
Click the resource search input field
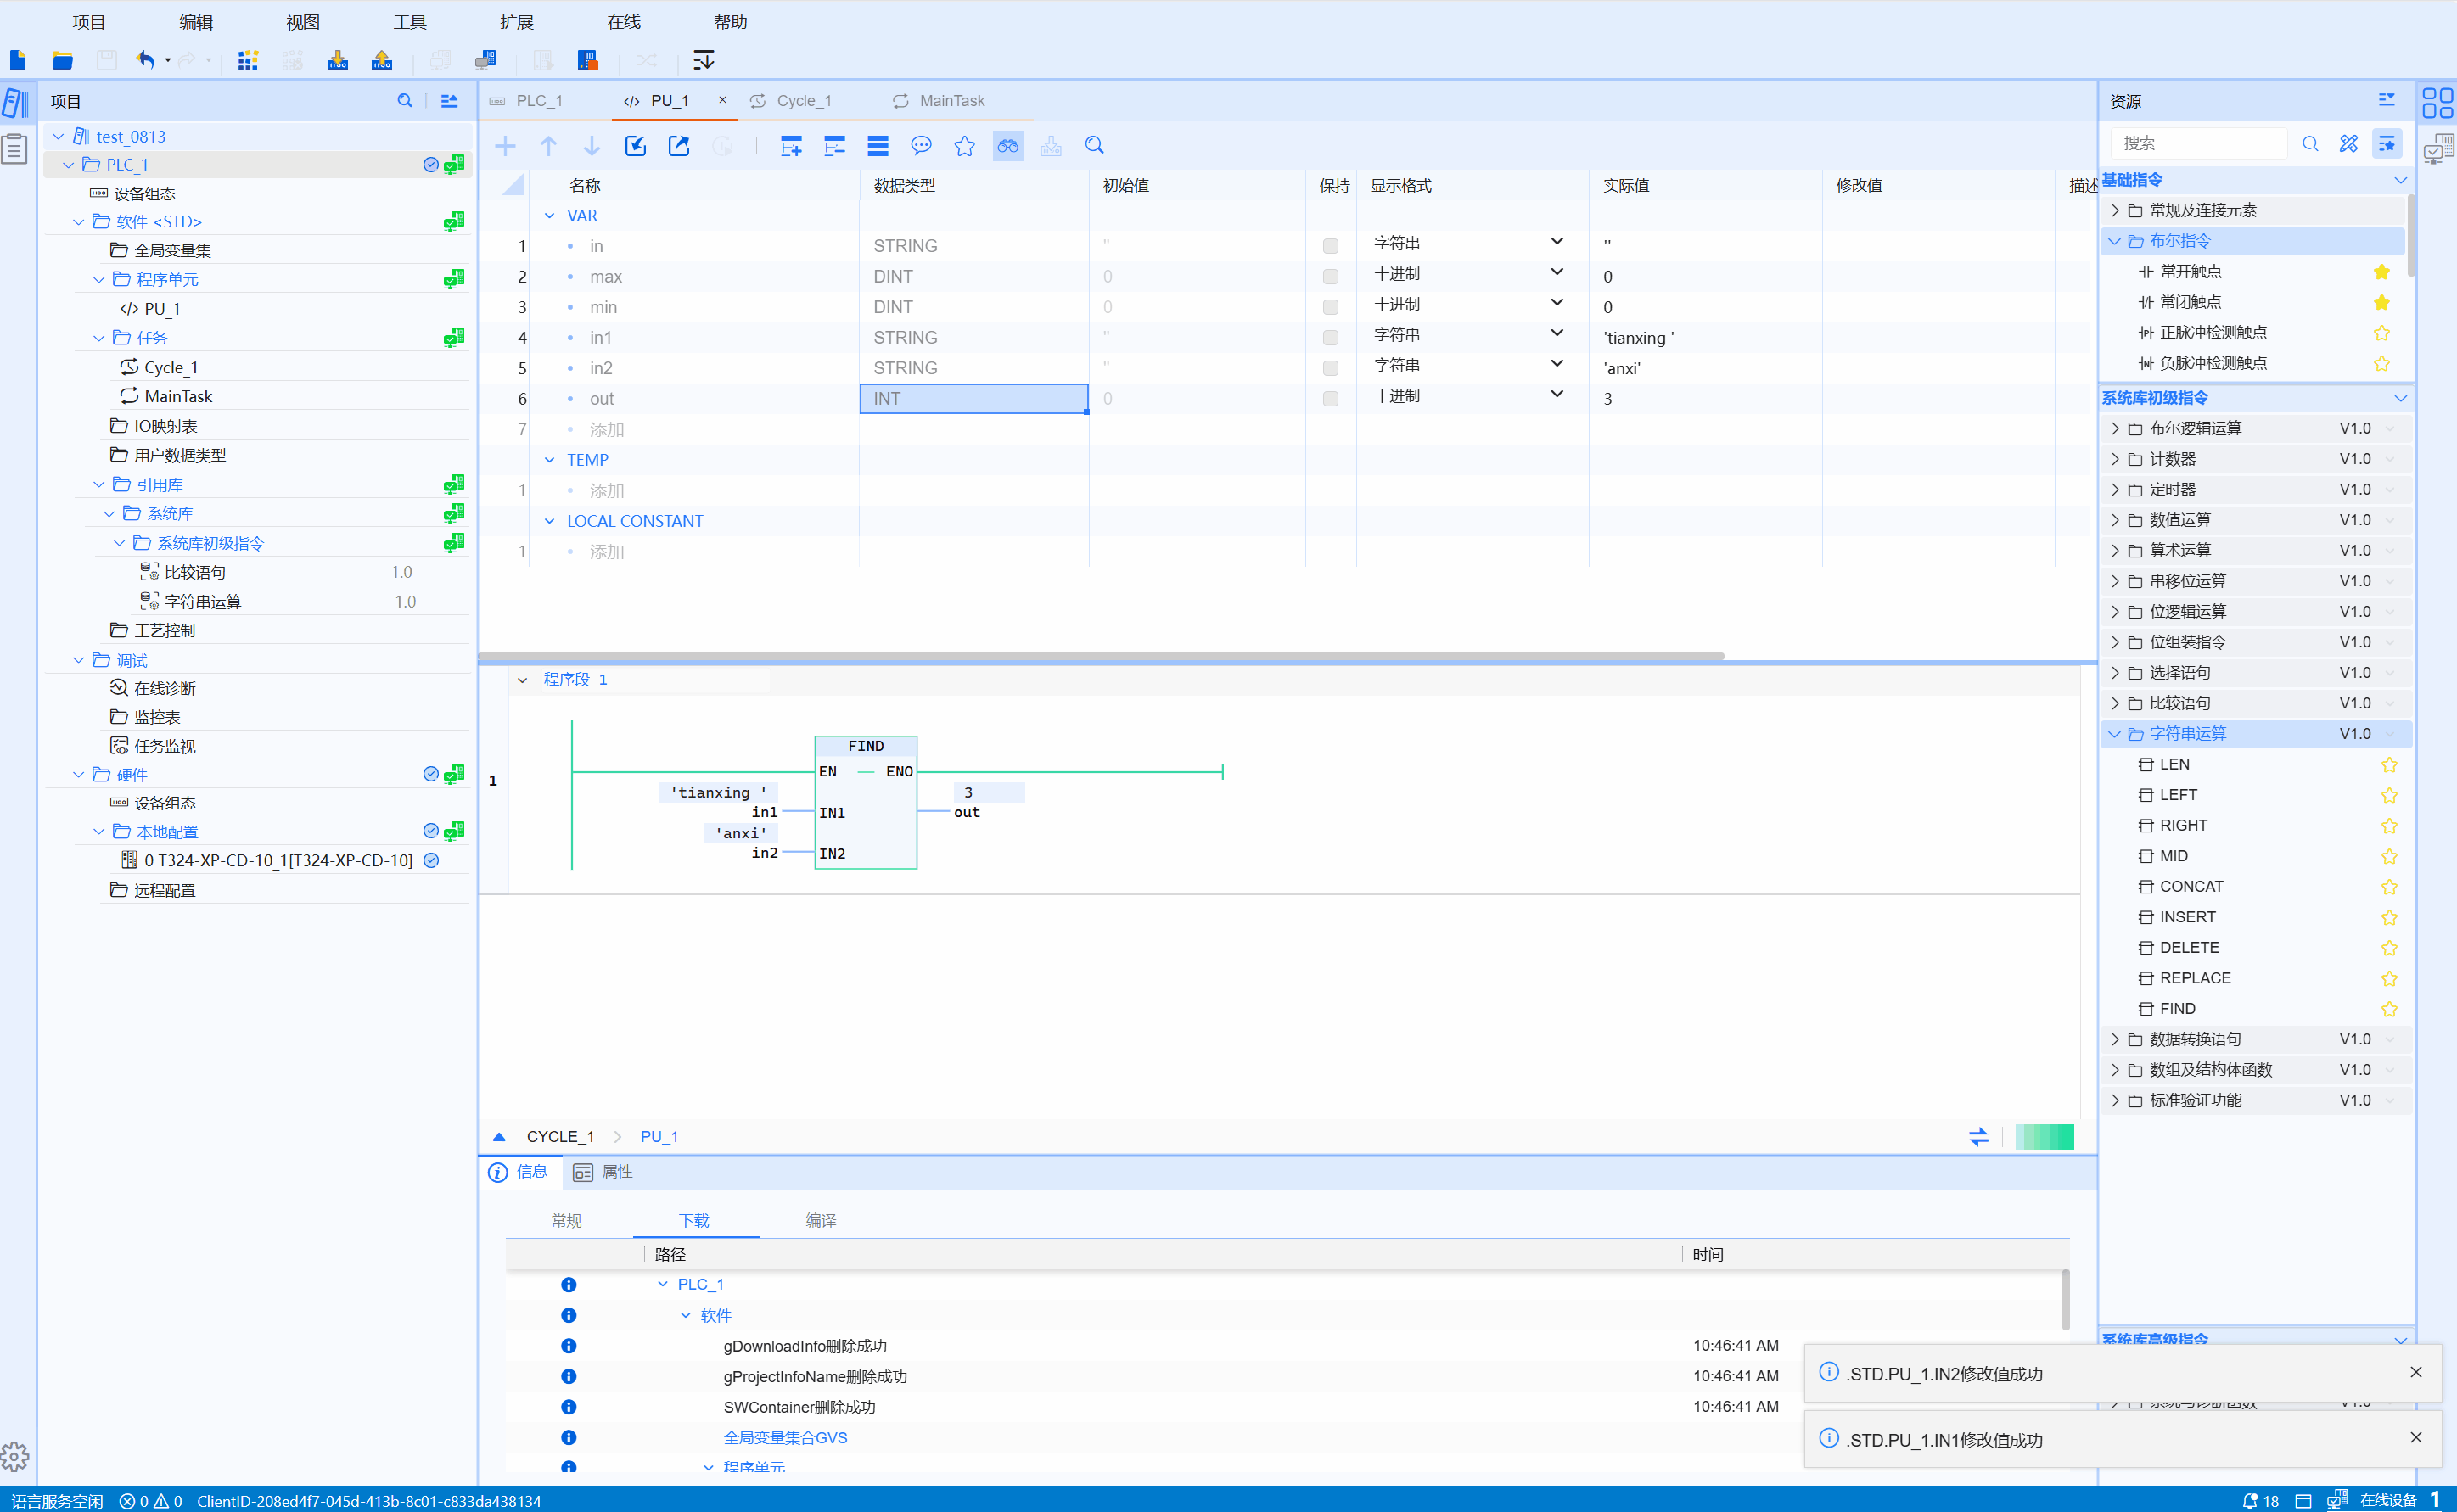(2198, 144)
